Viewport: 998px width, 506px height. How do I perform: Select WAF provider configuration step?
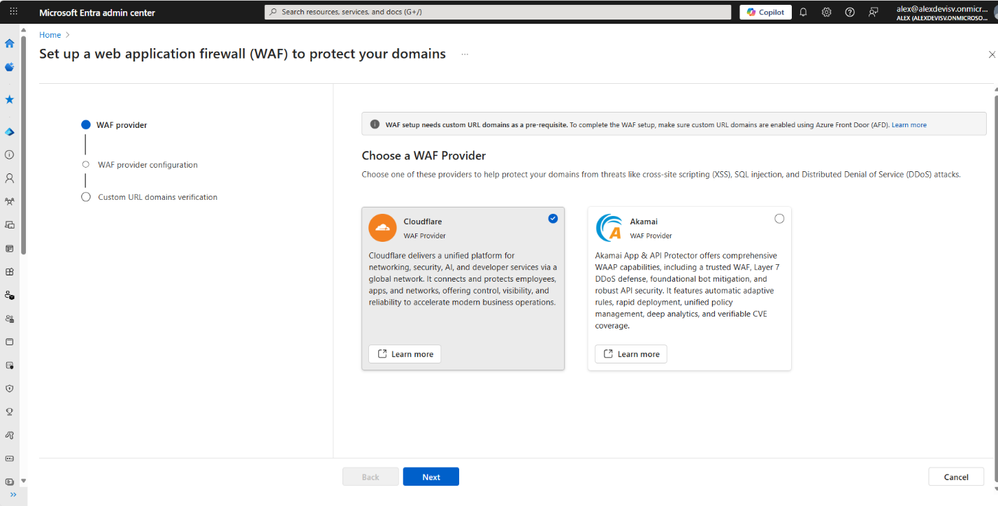(x=140, y=165)
